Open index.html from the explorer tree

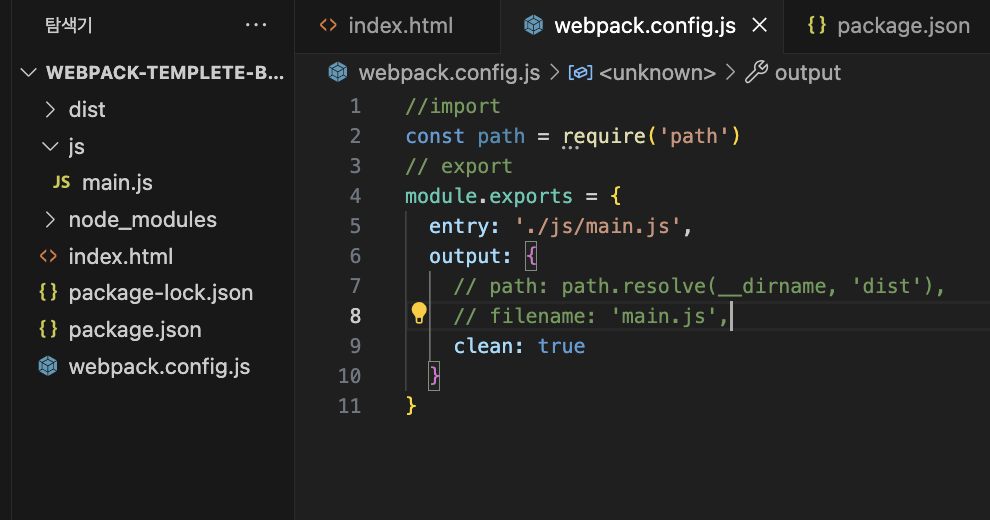pos(121,257)
